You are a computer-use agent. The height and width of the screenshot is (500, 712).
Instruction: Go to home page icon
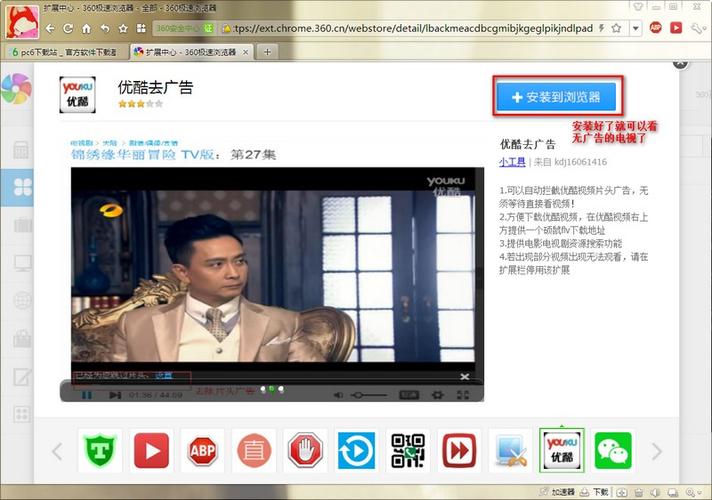pos(86,29)
